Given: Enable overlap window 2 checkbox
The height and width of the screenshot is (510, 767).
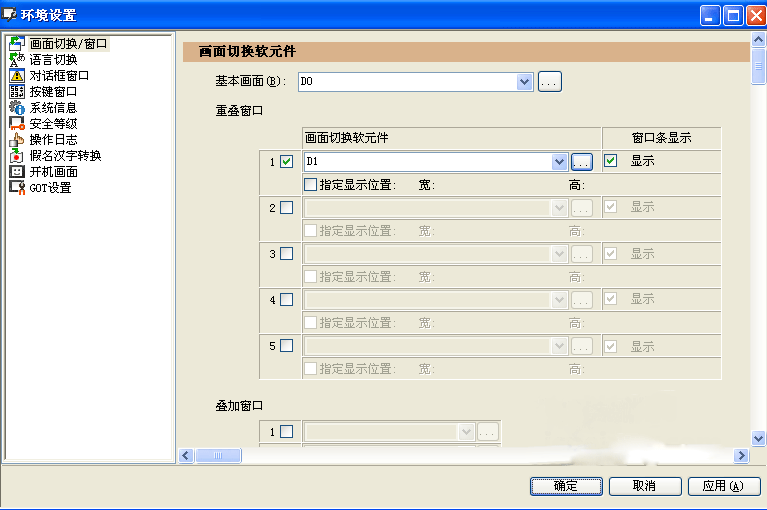Looking at the screenshot, I should (x=287, y=208).
